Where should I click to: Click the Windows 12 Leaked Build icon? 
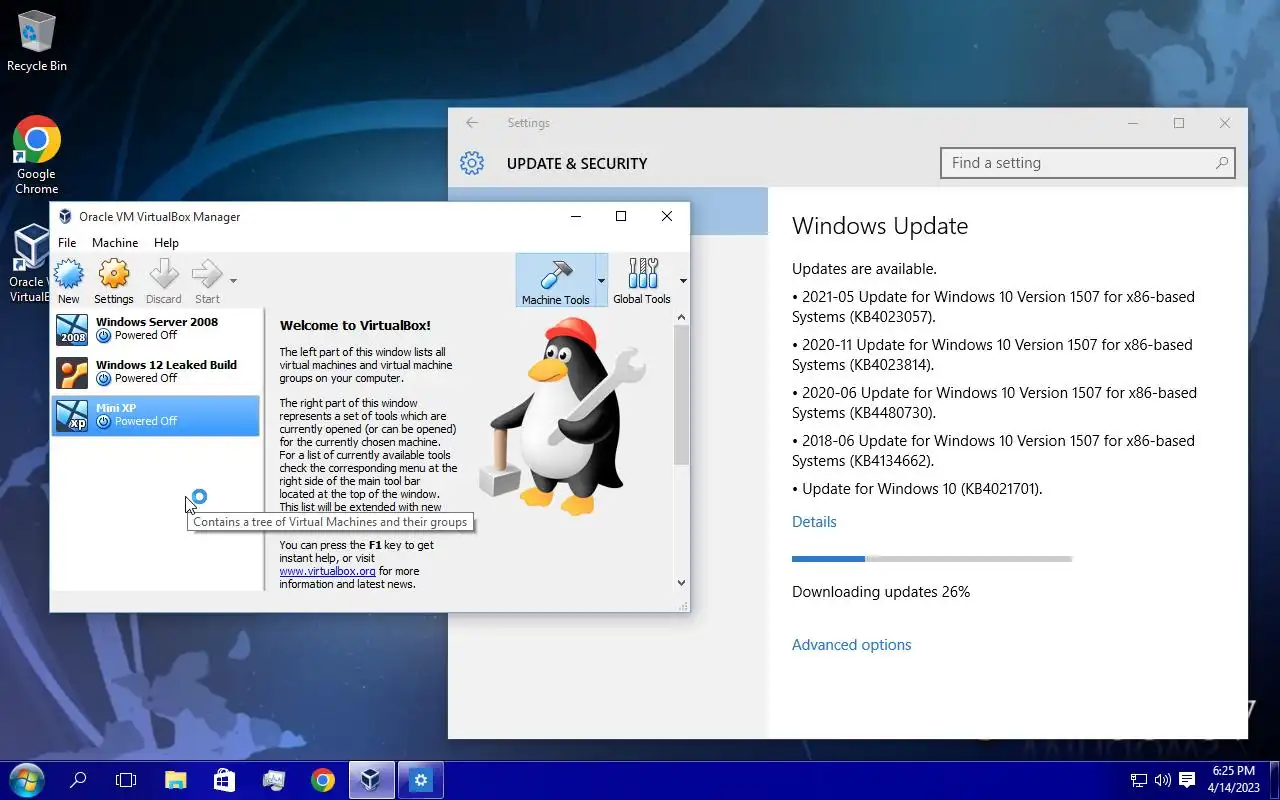pos(72,372)
